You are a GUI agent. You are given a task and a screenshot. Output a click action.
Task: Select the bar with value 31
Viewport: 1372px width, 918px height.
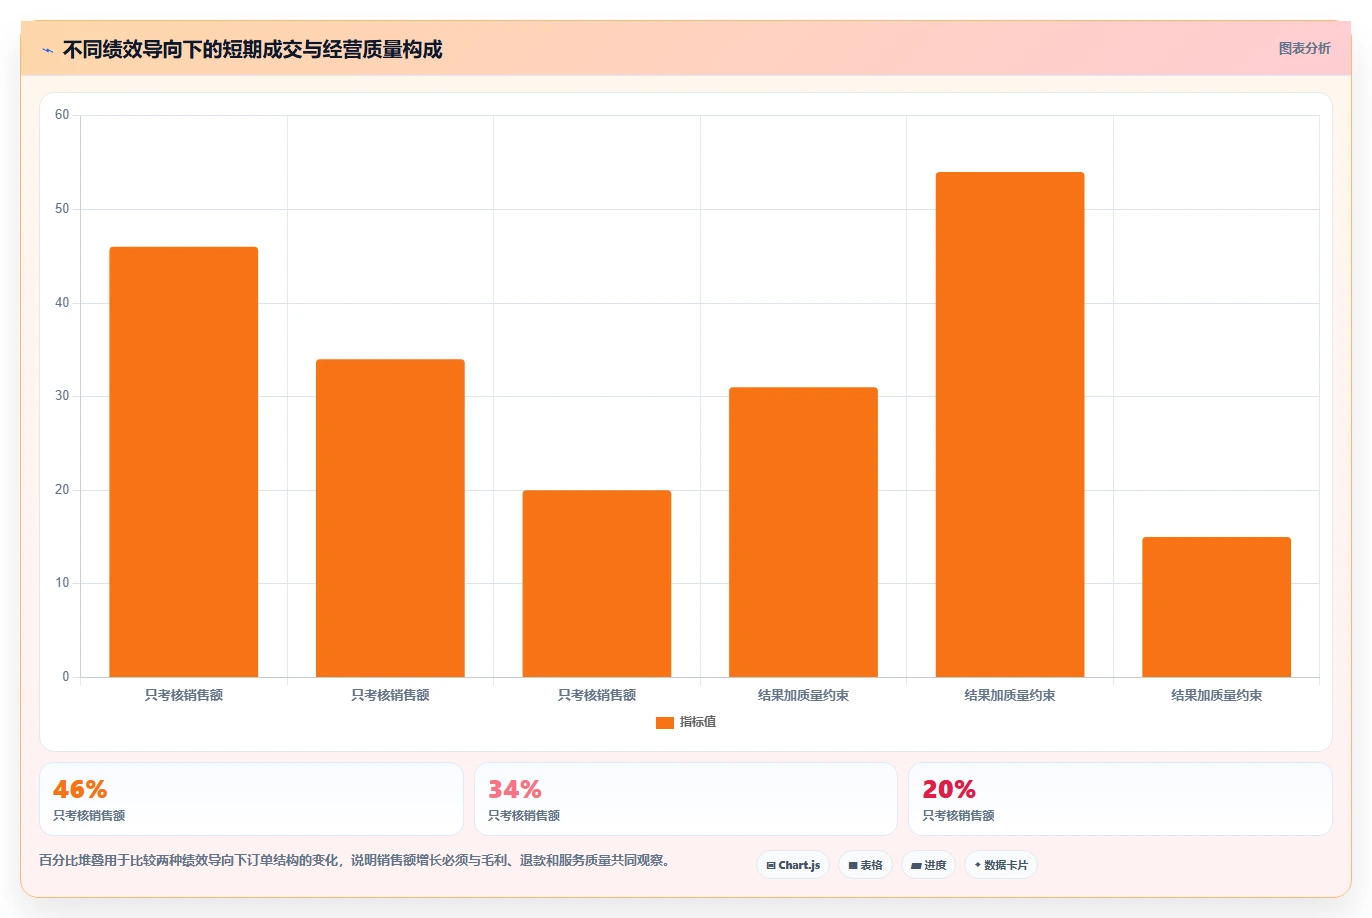[x=803, y=532]
